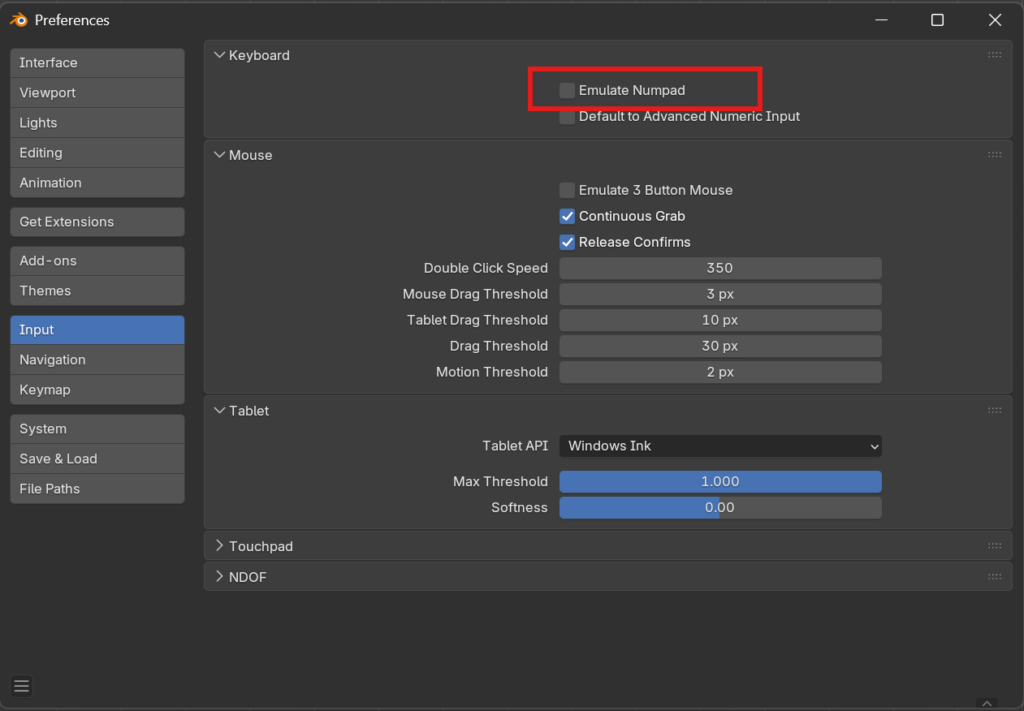Enable the Emulate Numpad checkbox
Image resolution: width=1024 pixels, height=711 pixels.
[x=568, y=90]
